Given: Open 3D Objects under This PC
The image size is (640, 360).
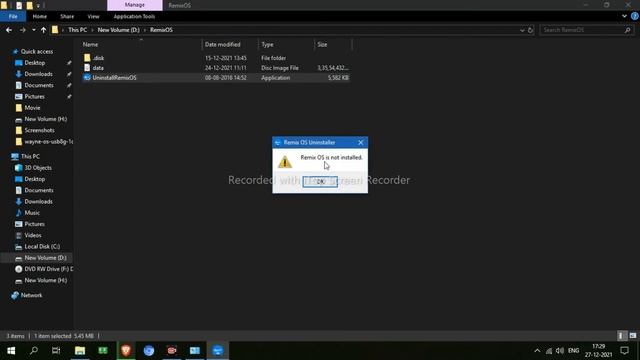Looking at the screenshot, I should click(x=38, y=168).
